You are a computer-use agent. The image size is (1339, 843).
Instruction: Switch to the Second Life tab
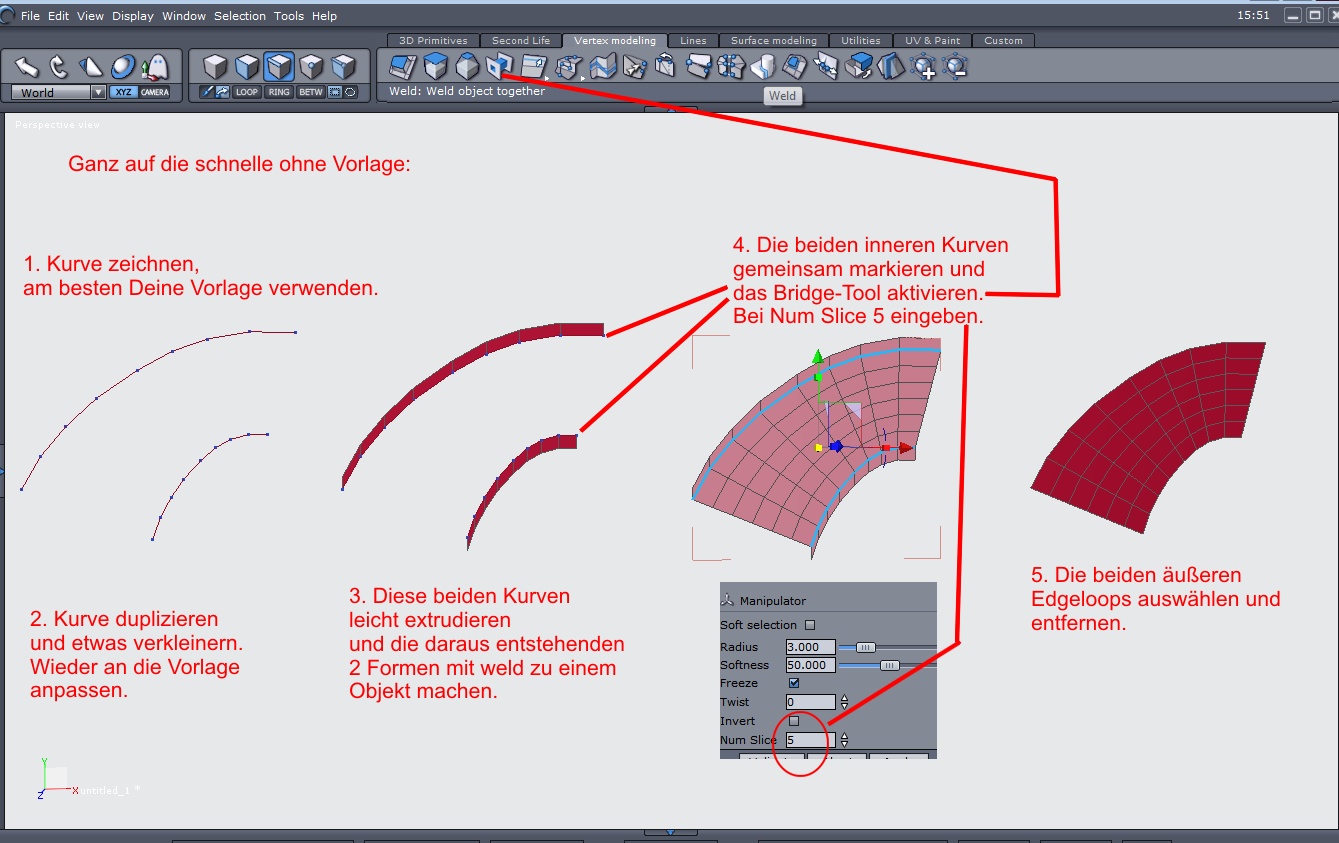click(x=521, y=41)
